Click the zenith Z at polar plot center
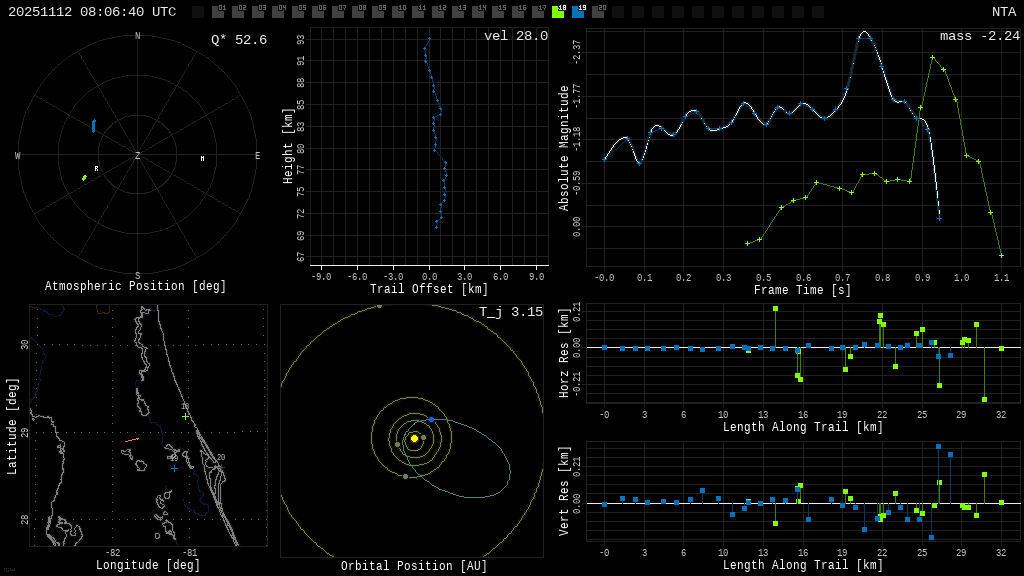Screen dimensions: 1024x576 [x=137, y=156]
